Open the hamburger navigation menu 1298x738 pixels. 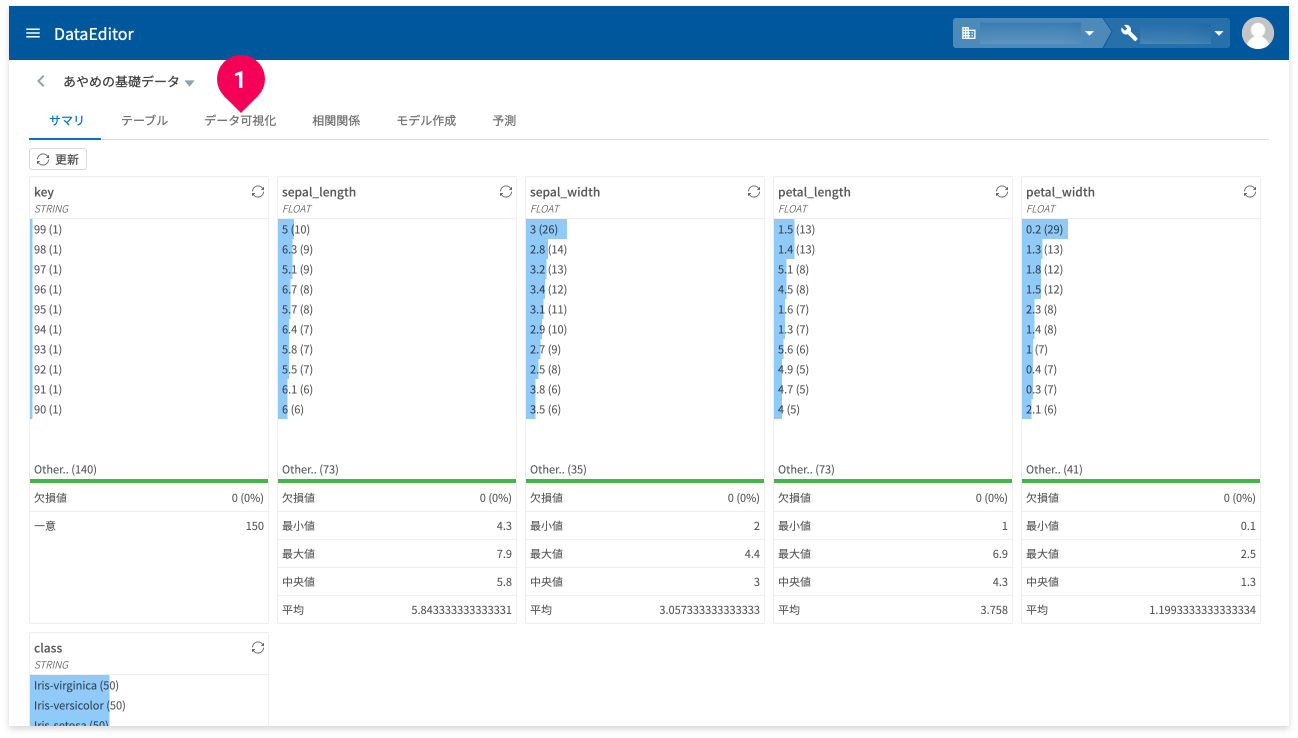[33, 33]
